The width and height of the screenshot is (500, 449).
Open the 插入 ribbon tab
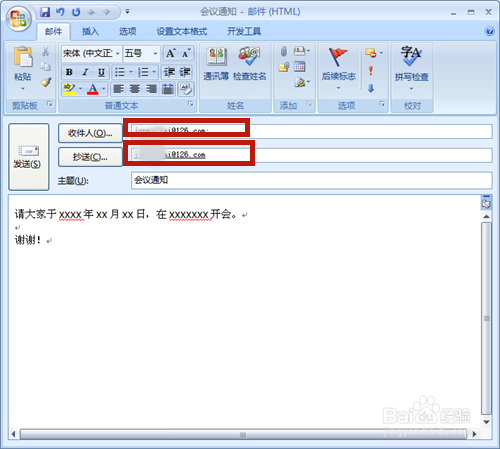click(x=90, y=31)
